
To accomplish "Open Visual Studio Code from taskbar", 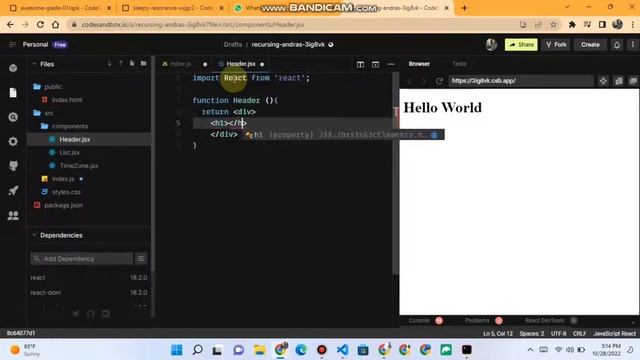I will point(342,350).
